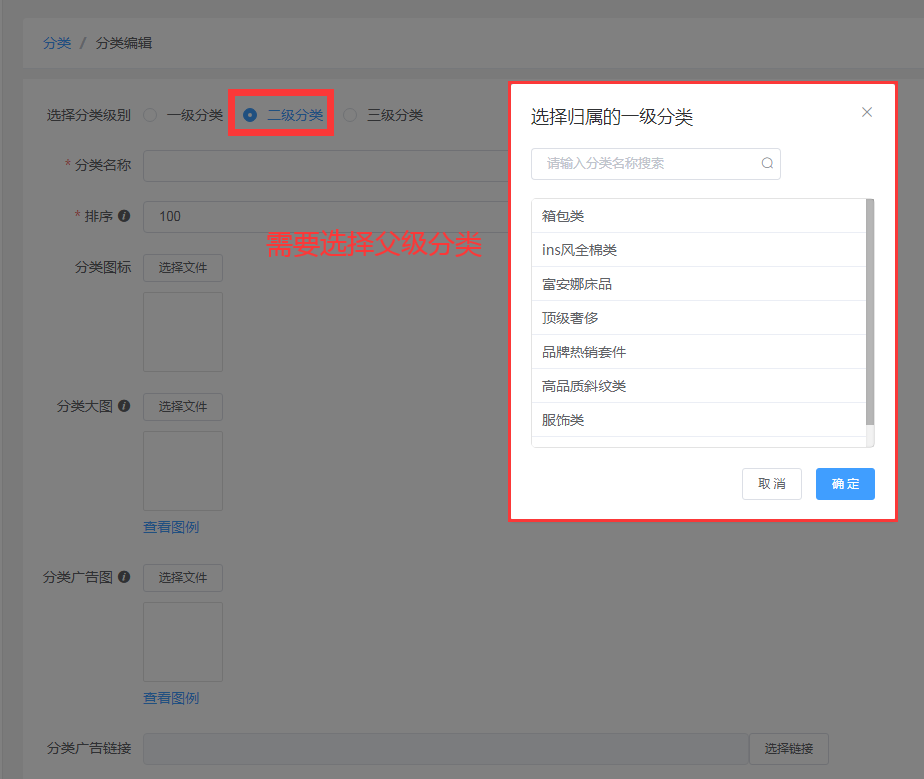Choose 服饰类 from the category list
924x779 pixels.
pyautogui.click(x=698, y=420)
